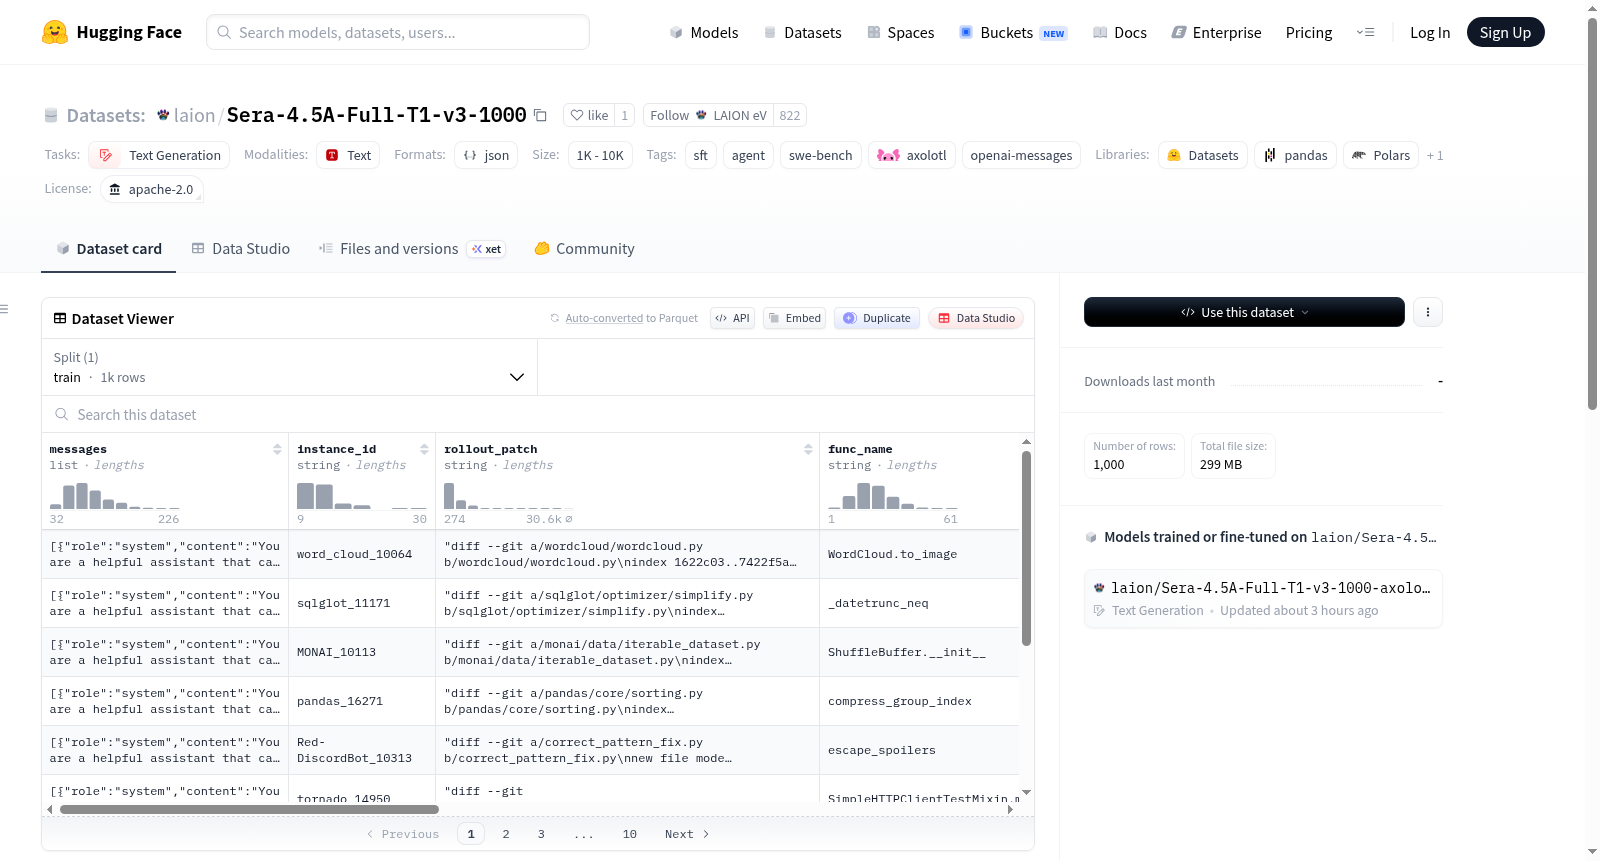Open the three-dot dataset options menu
1600x861 pixels.
tap(1427, 312)
